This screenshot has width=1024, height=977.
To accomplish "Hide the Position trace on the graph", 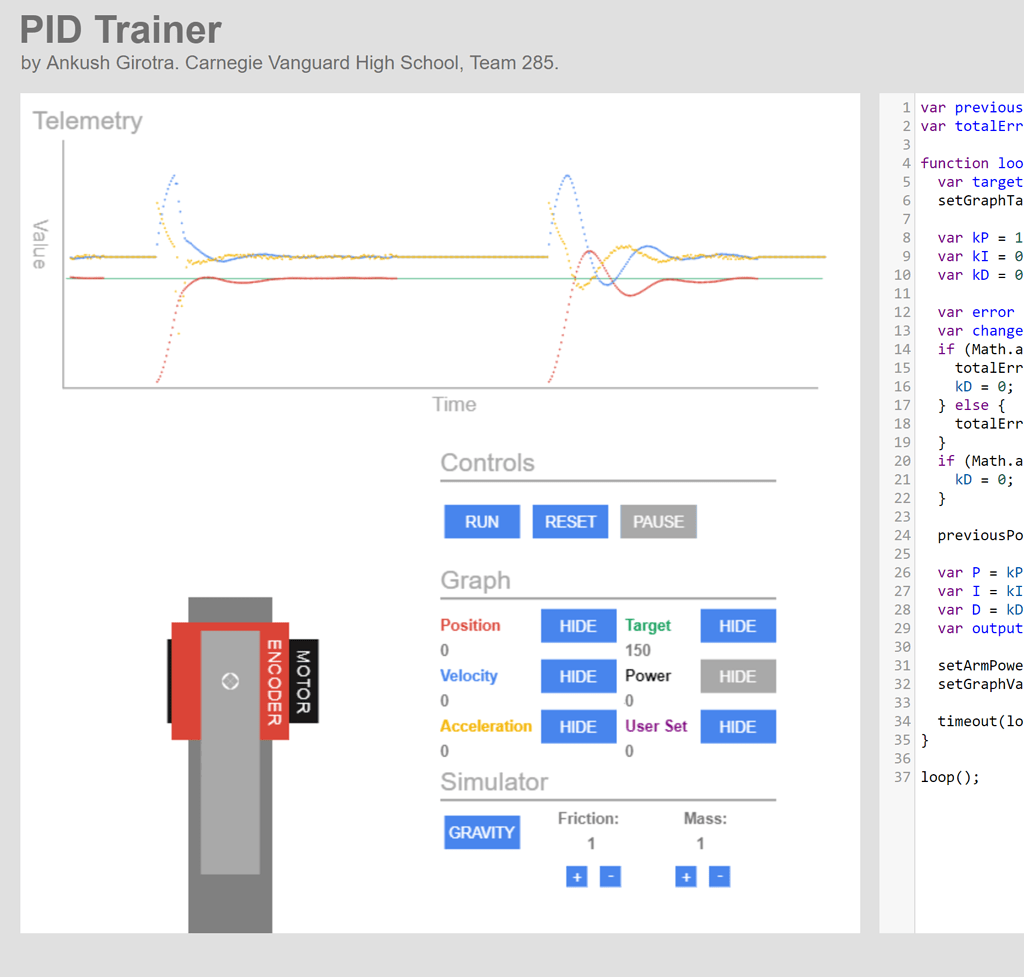I will [578, 626].
